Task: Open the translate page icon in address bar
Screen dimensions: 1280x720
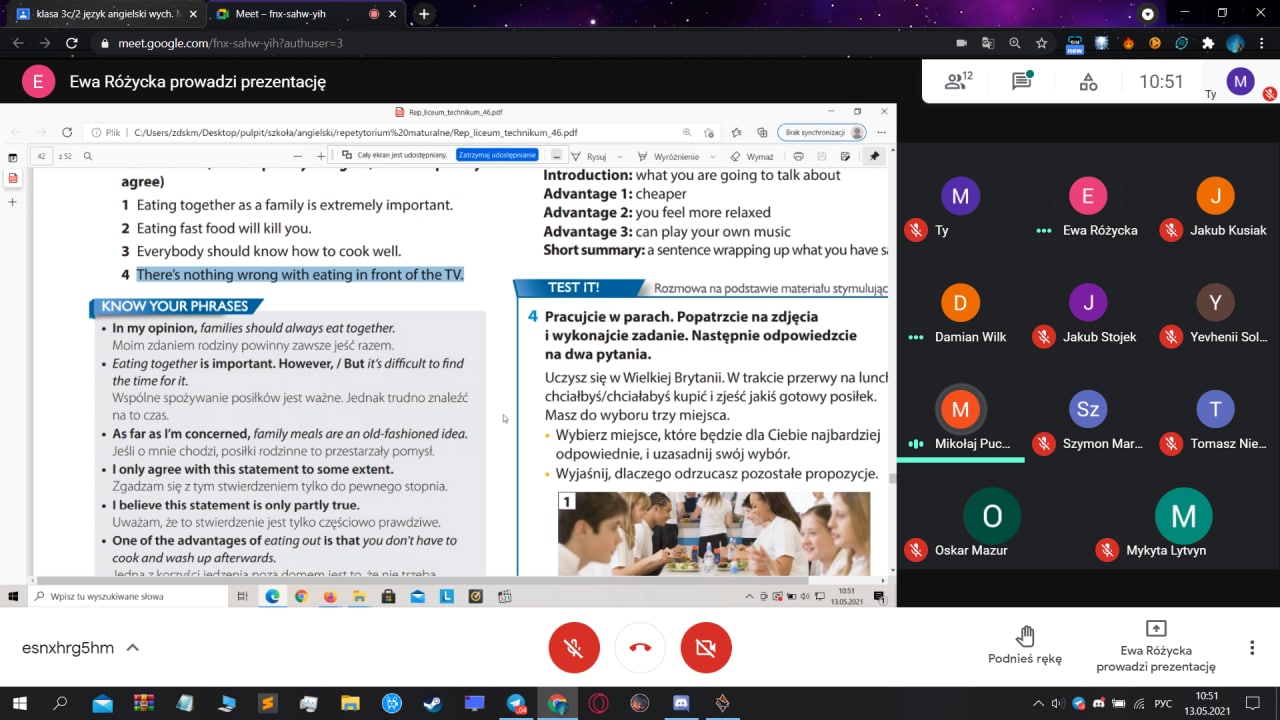Action: click(988, 43)
